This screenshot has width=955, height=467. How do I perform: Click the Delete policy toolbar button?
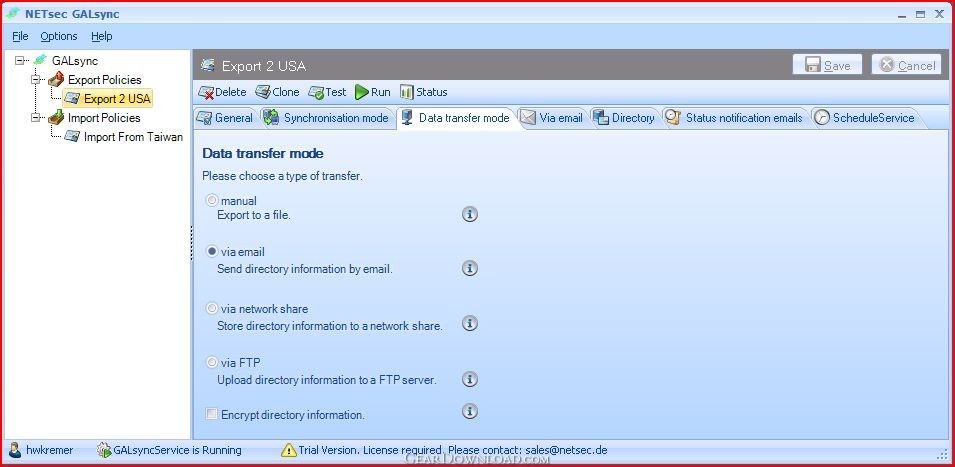pyautogui.click(x=222, y=92)
